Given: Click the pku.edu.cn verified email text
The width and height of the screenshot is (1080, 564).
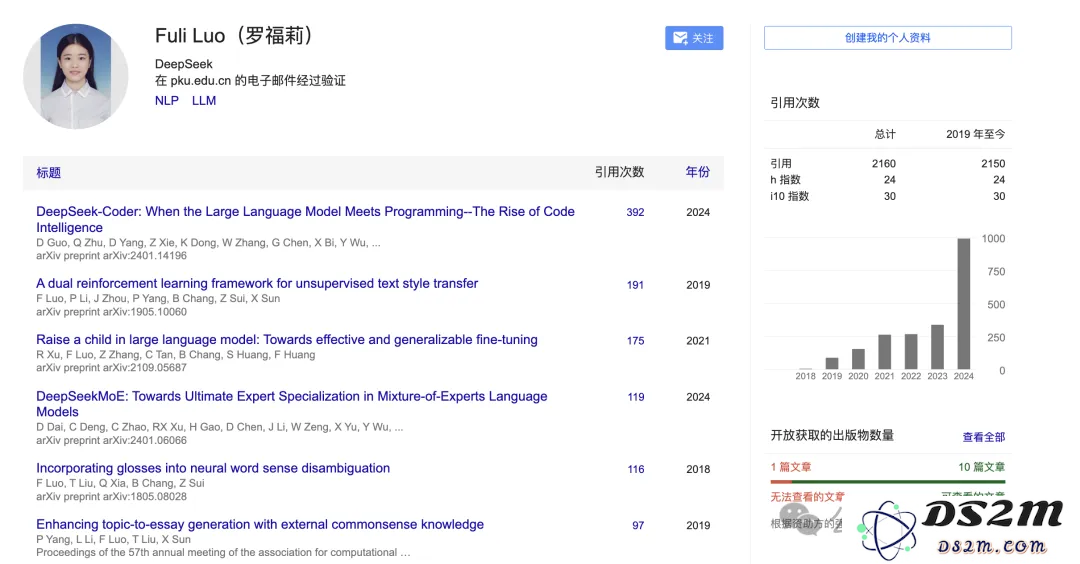Looking at the screenshot, I should click(250, 81).
